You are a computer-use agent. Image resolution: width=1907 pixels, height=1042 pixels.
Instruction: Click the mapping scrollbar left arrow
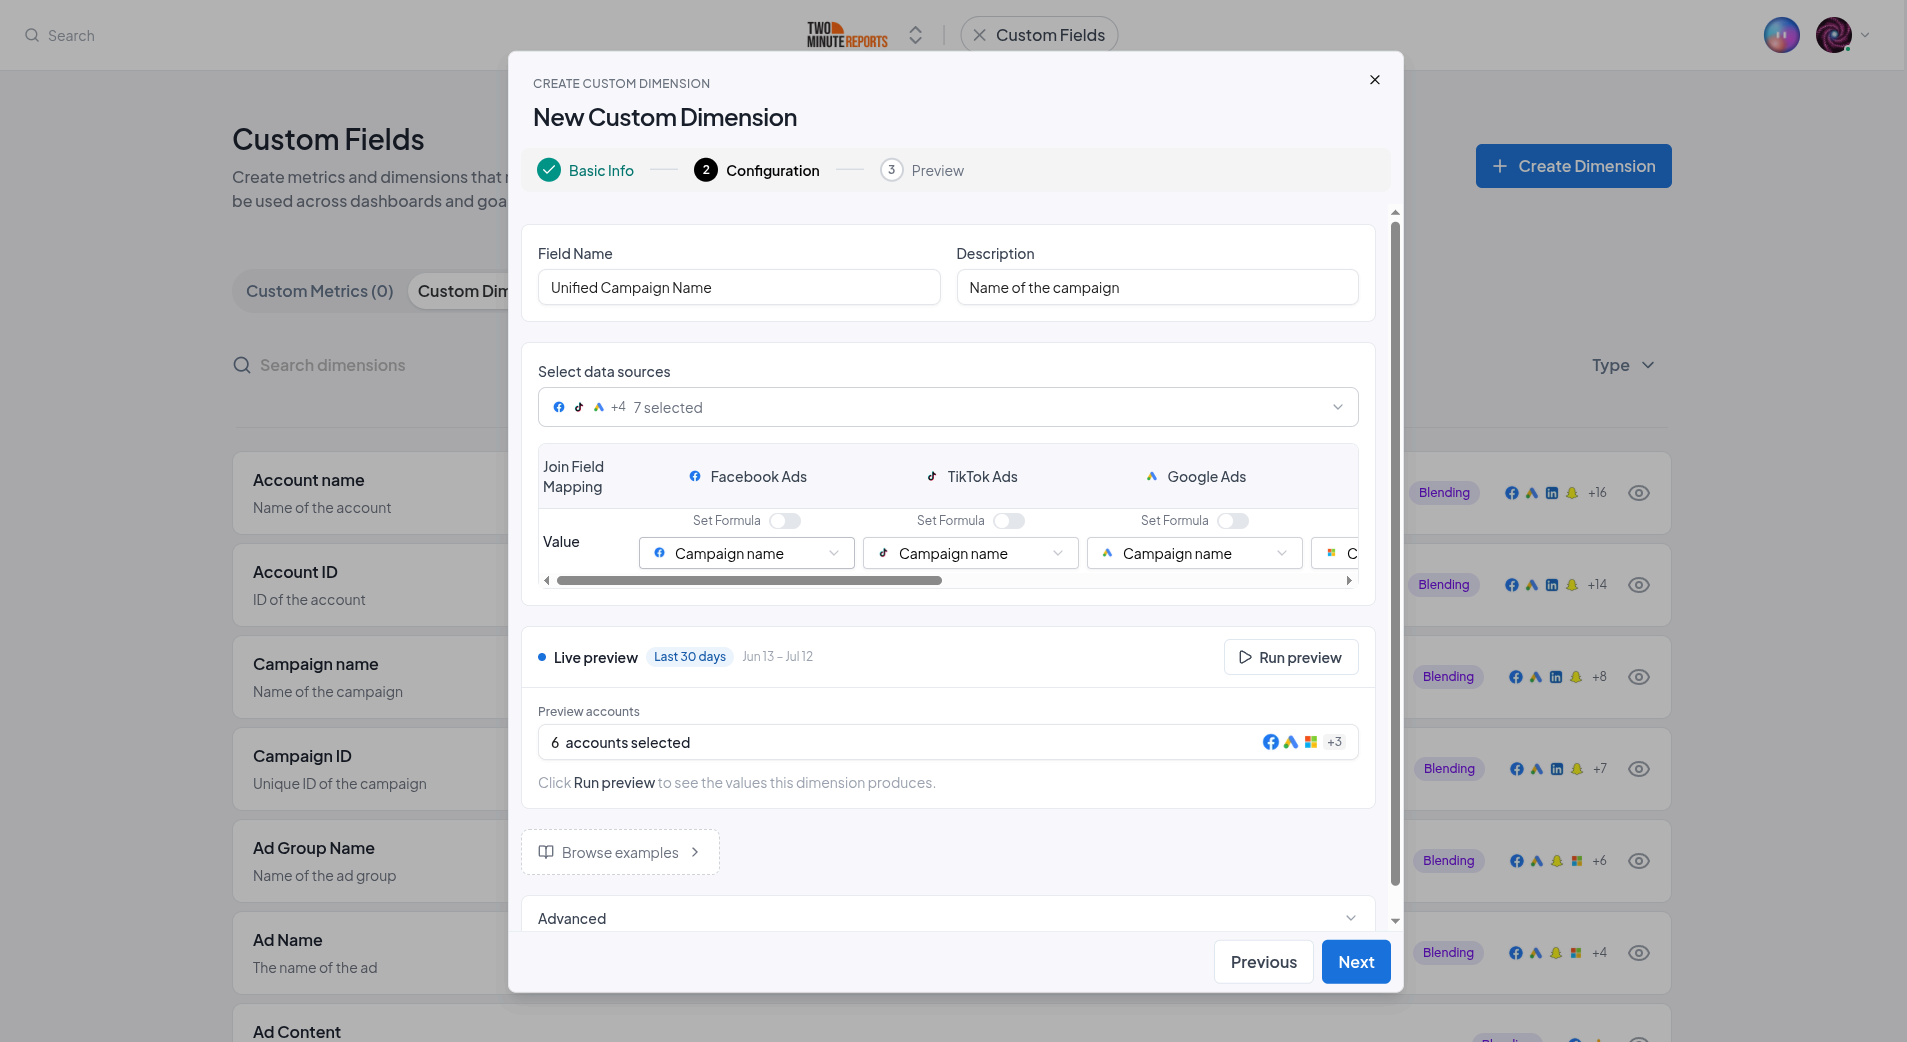pyautogui.click(x=546, y=580)
